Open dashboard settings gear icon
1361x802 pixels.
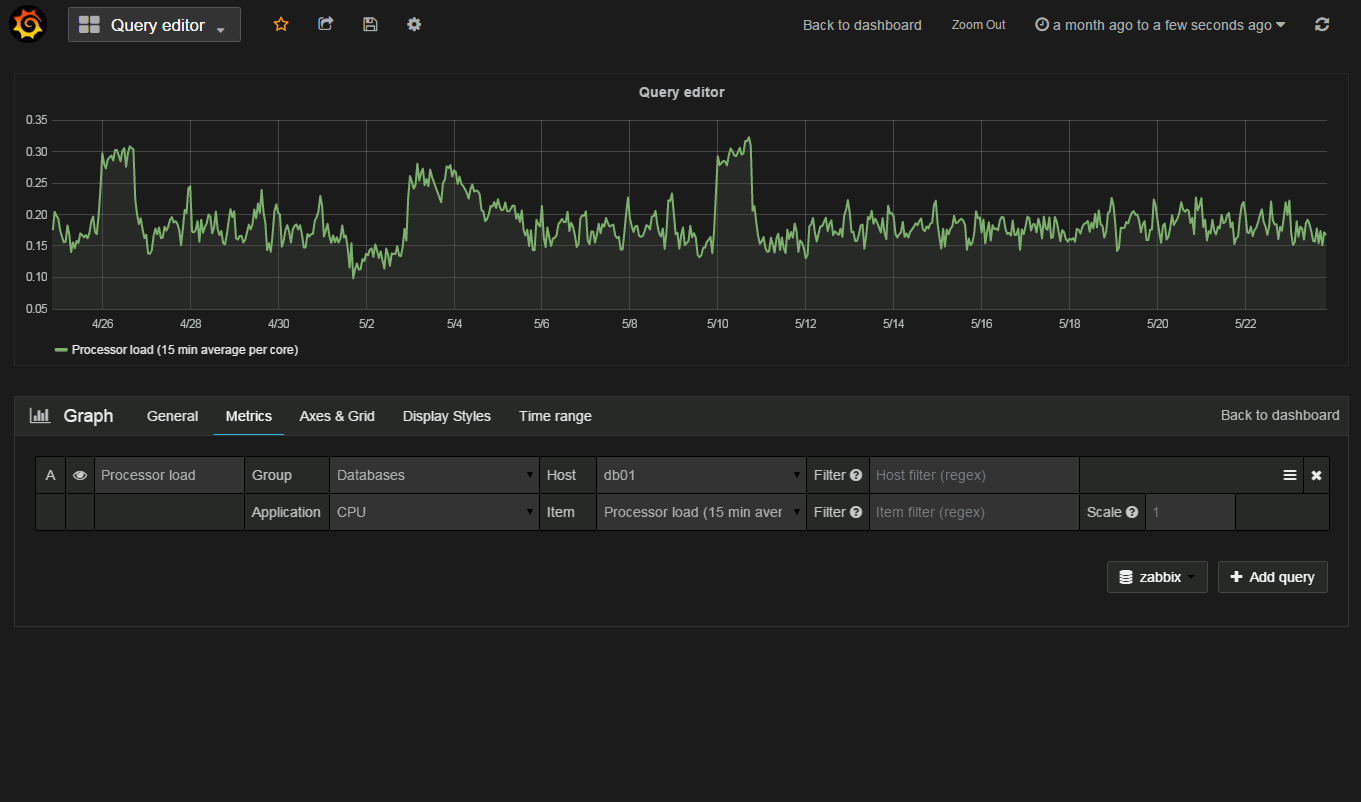(x=414, y=24)
